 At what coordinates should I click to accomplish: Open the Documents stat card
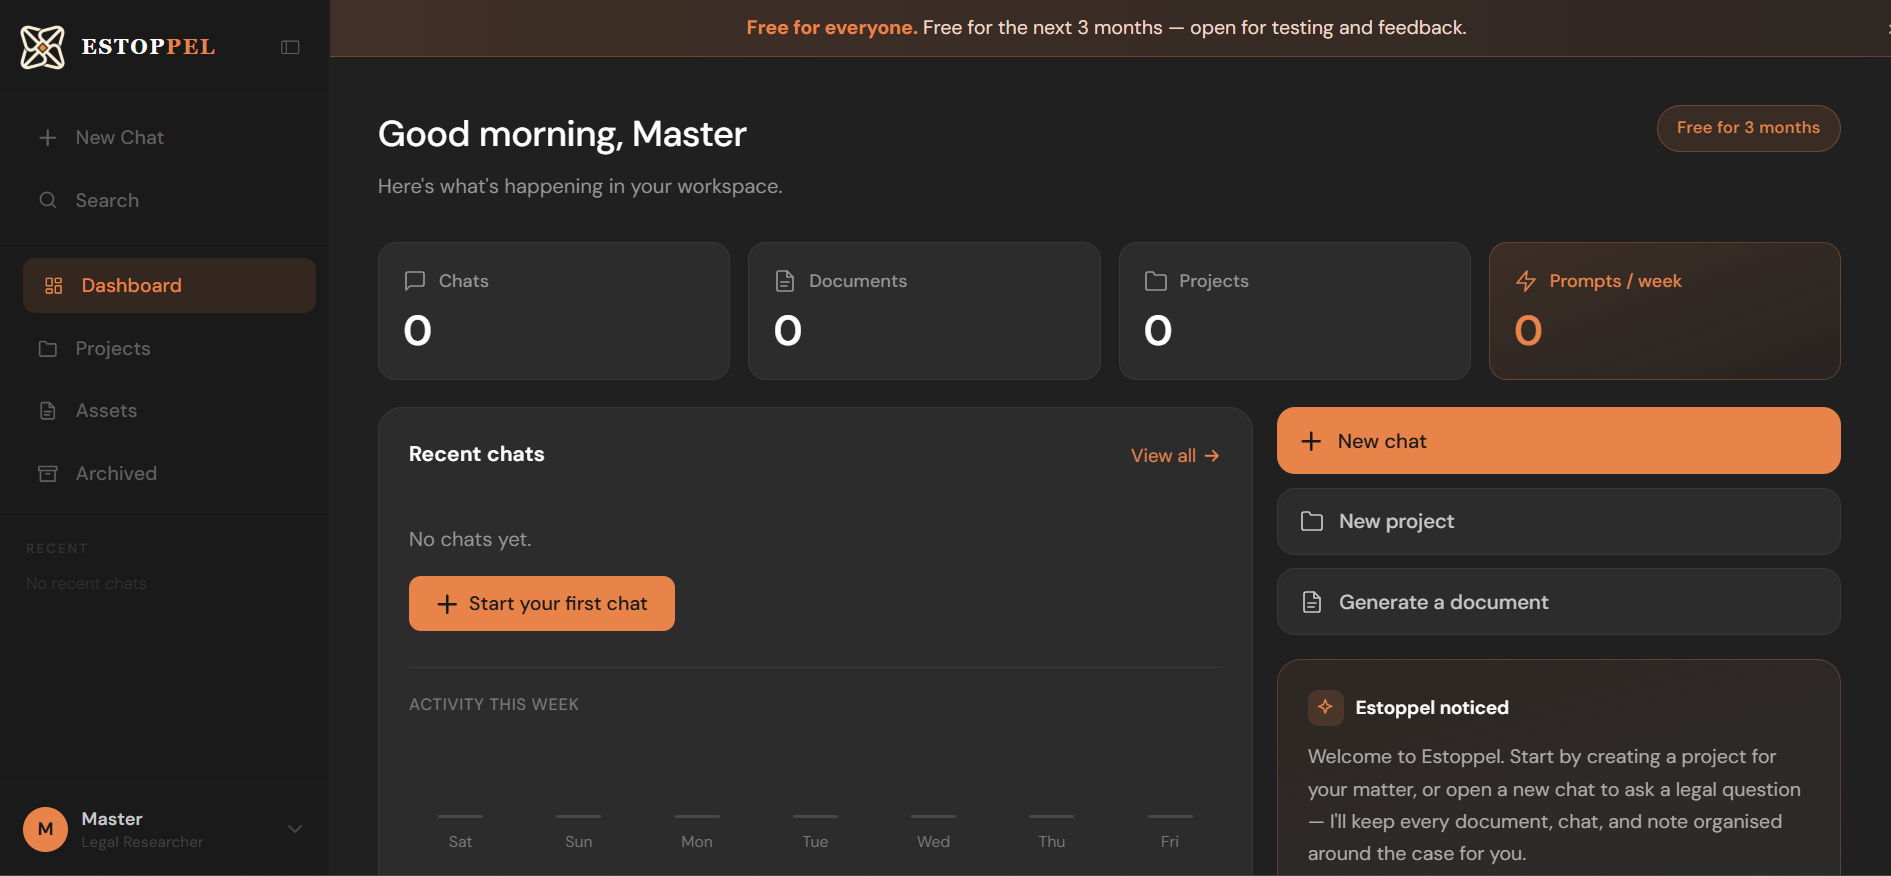924,311
